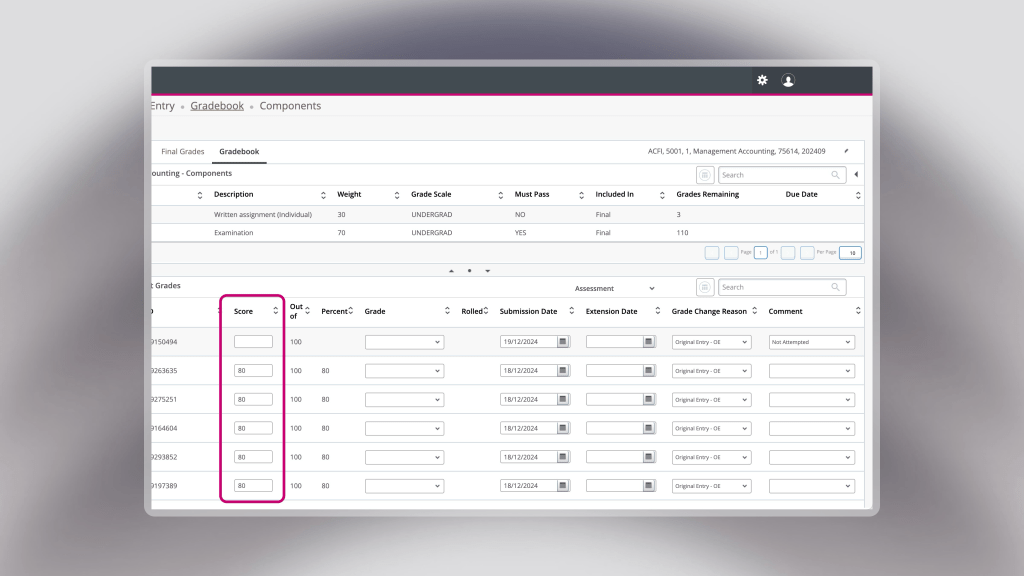Go to last page of components
The height and width of the screenshot is (576, 1024).
click(x=807, y=253)
